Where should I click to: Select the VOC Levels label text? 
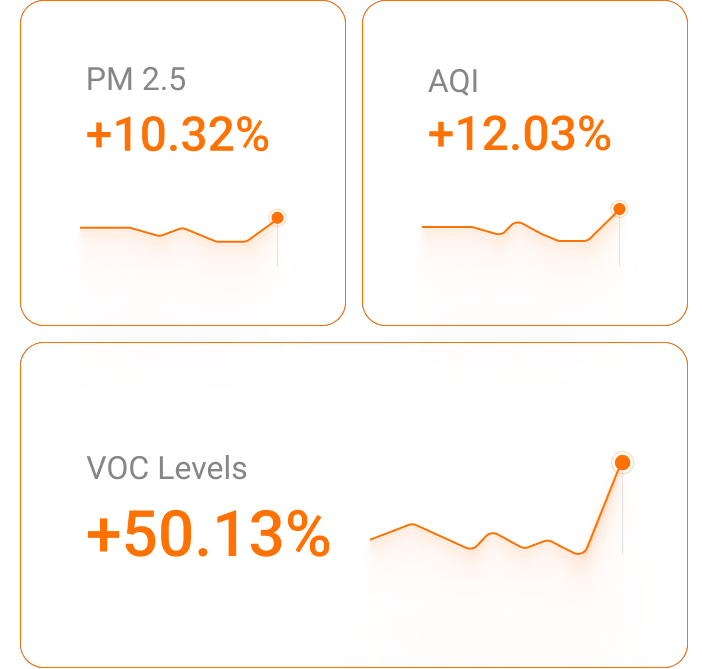[x=167, y=468]
